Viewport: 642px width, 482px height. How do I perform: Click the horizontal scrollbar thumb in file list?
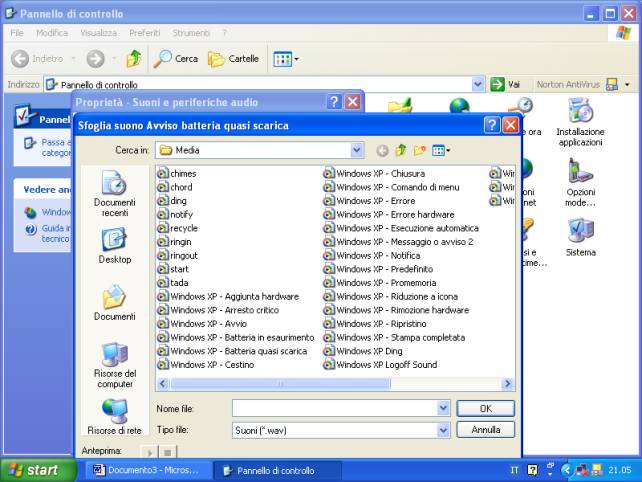tap(280, 384)
